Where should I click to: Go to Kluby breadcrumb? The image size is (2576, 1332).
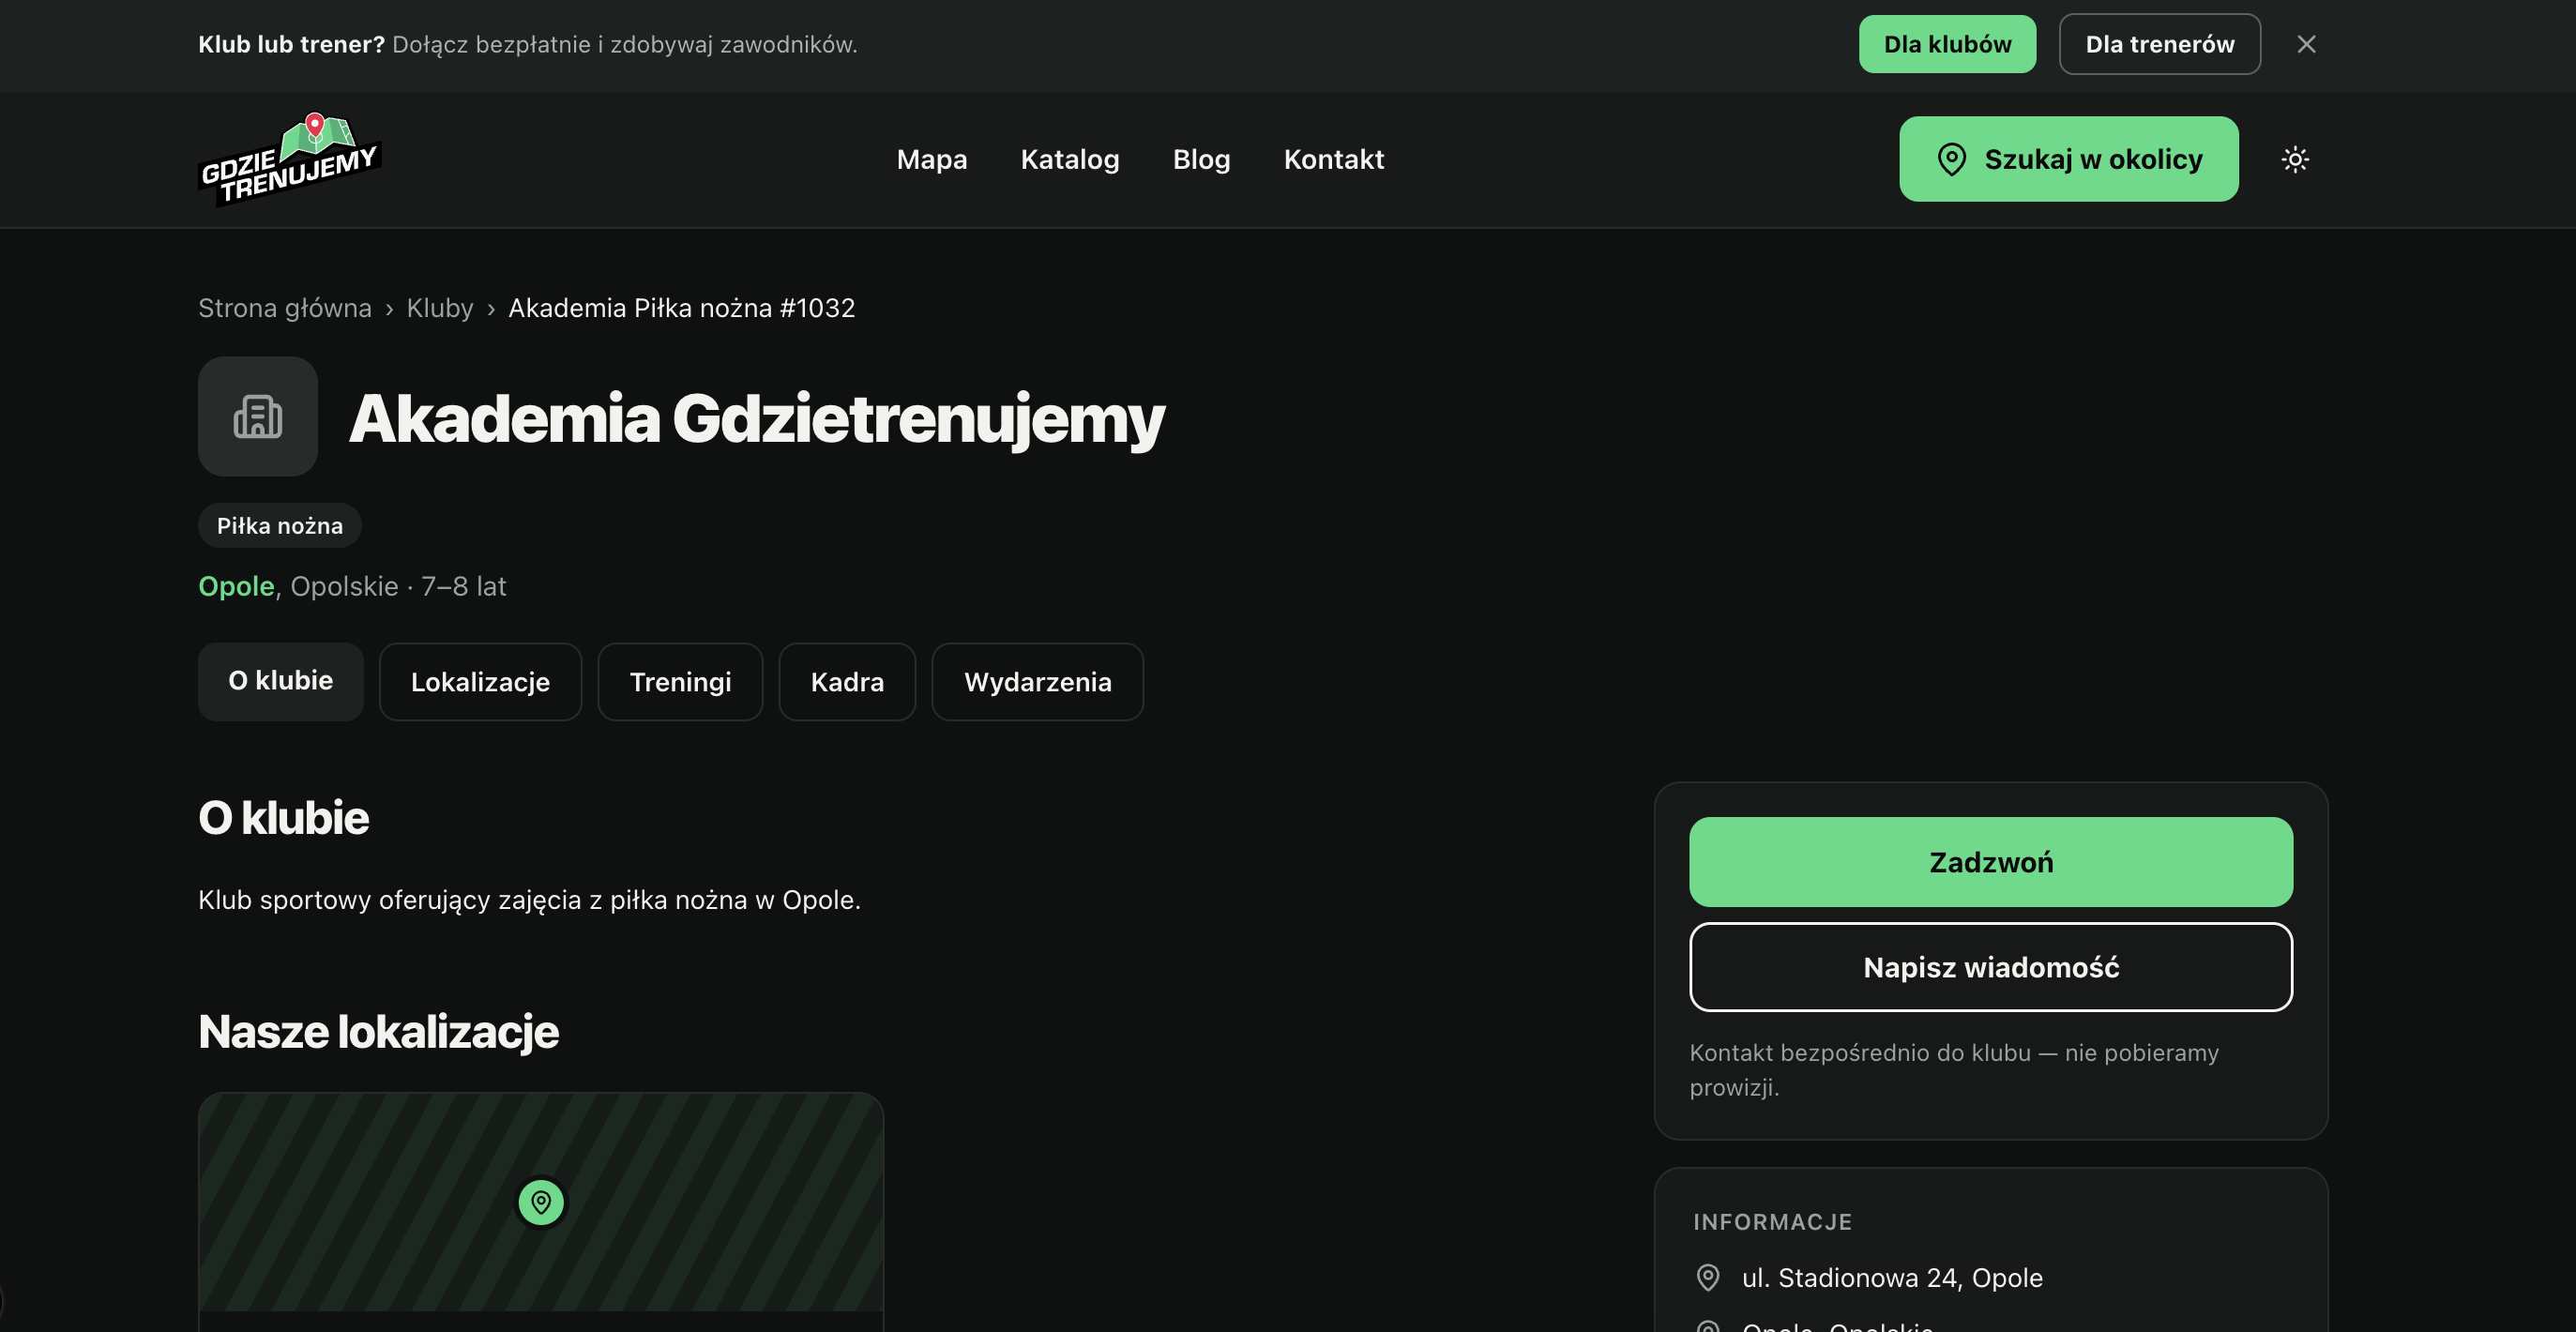pyautogui.click(x=440, y=308)
